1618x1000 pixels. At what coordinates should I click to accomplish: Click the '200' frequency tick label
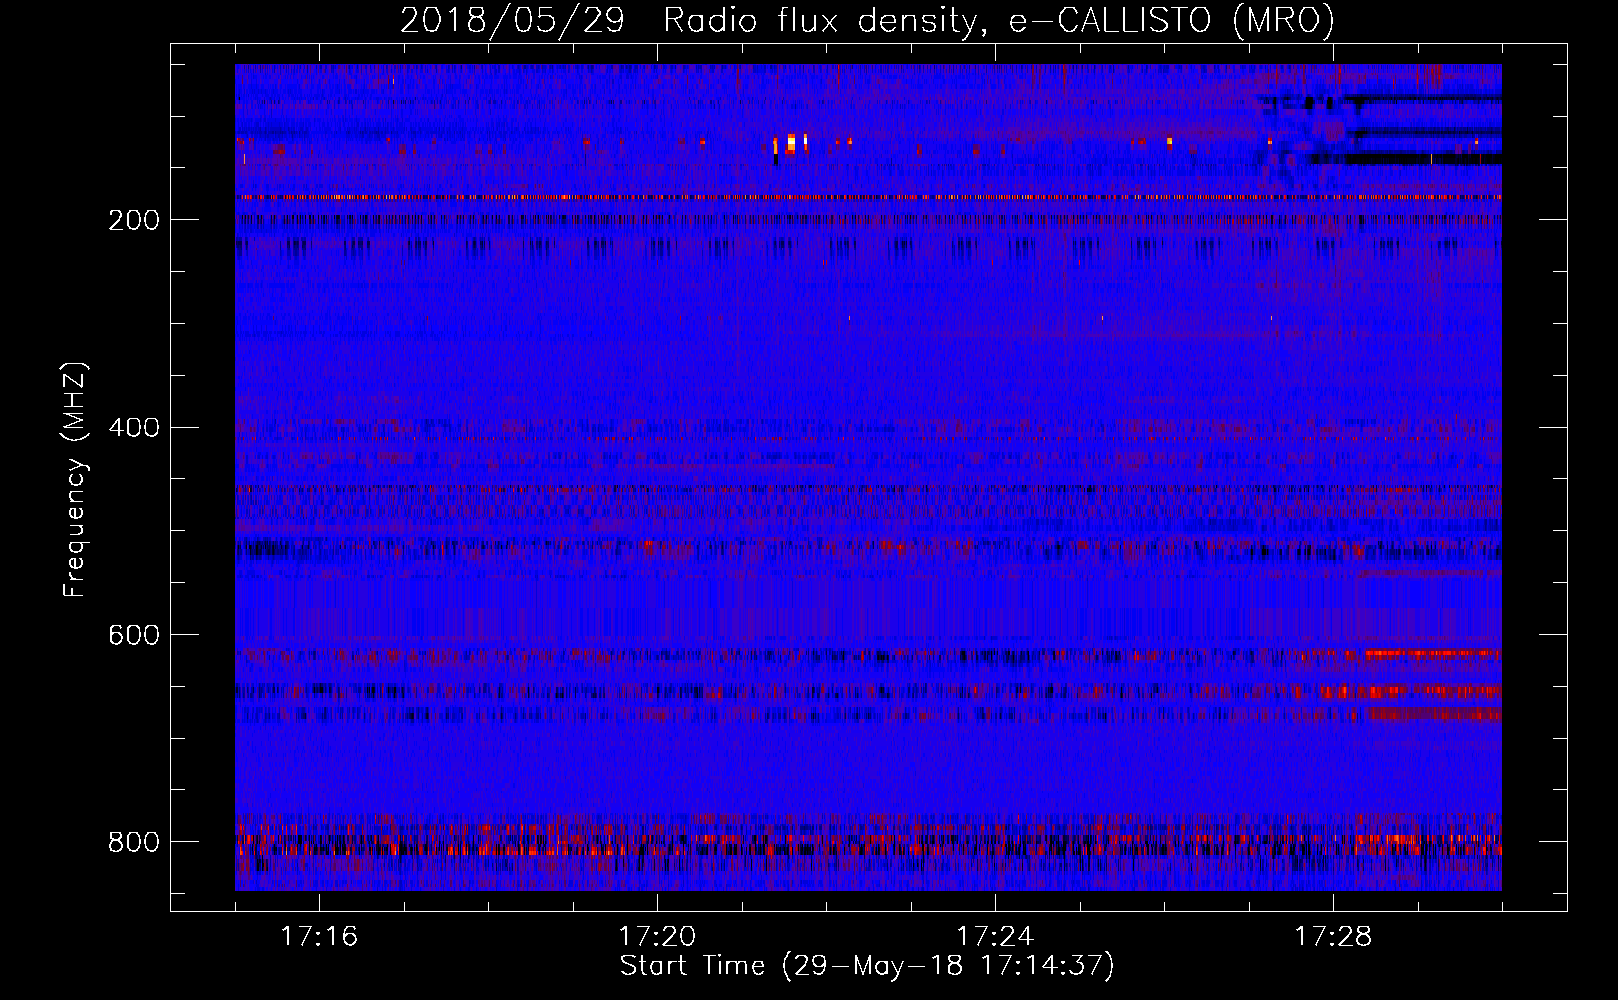pos(133,220)
